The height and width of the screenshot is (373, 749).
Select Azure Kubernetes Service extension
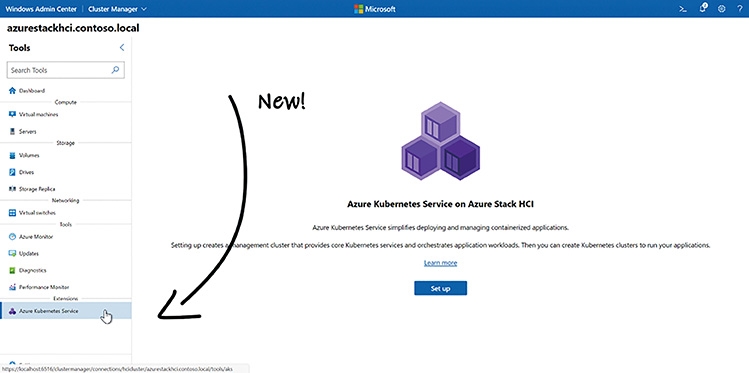[65, 311]
